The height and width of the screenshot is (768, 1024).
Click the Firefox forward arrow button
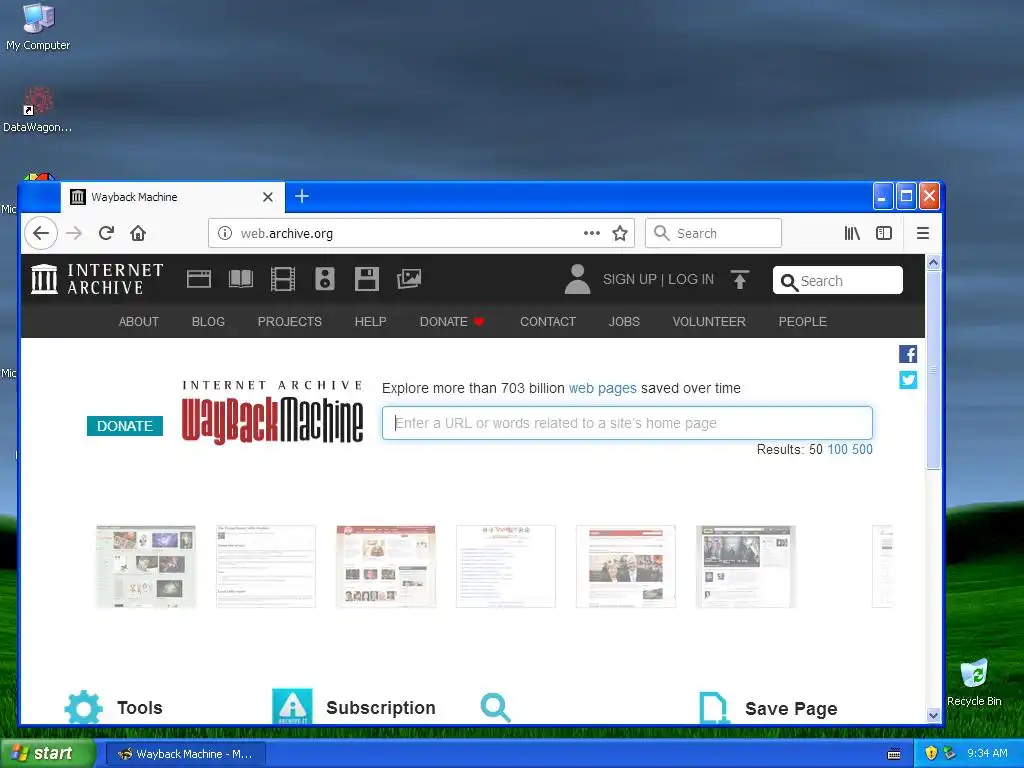(x=74, y=233)
